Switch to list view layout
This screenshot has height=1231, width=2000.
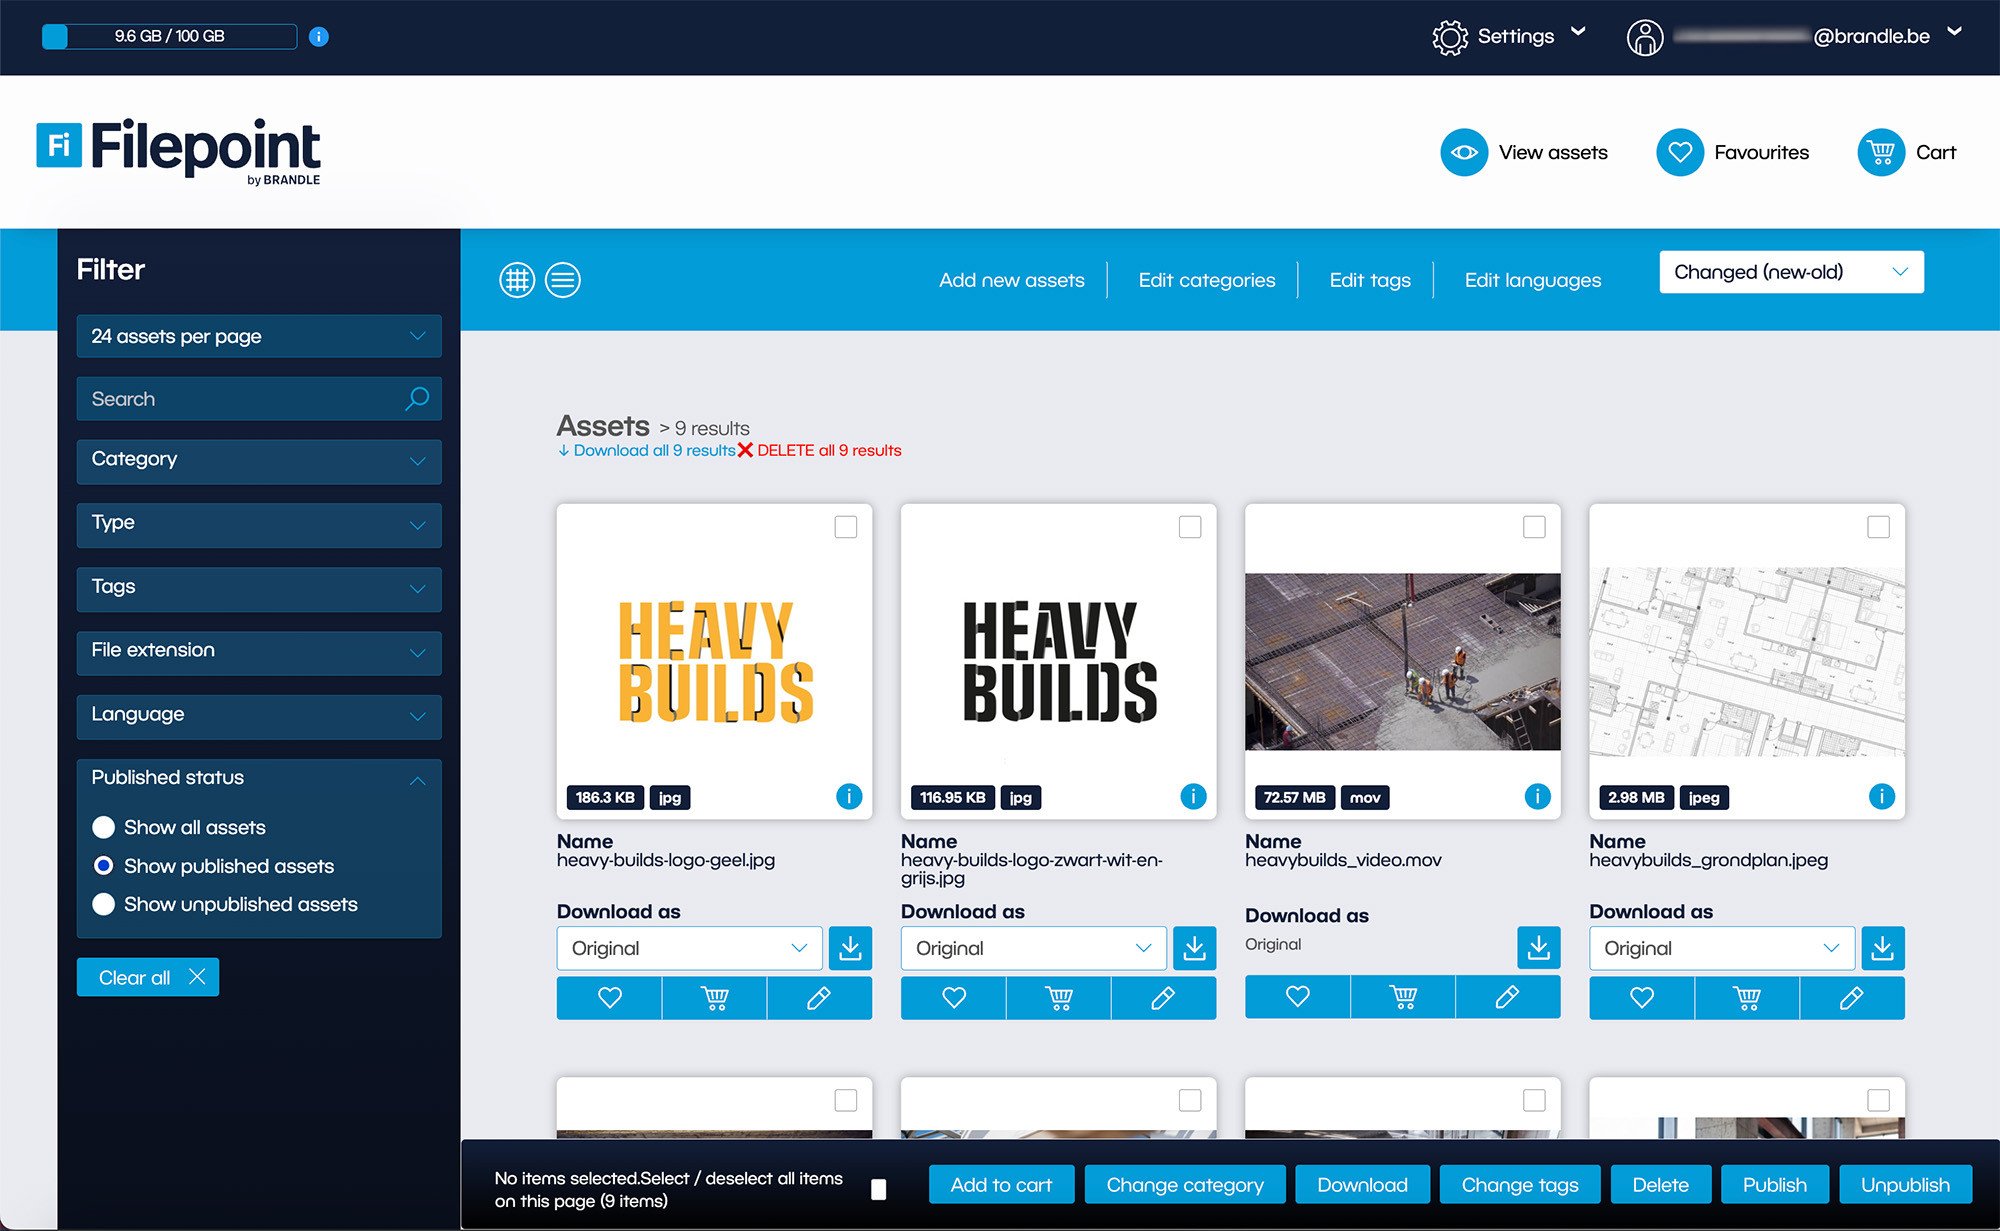click(x=563, y=280)
